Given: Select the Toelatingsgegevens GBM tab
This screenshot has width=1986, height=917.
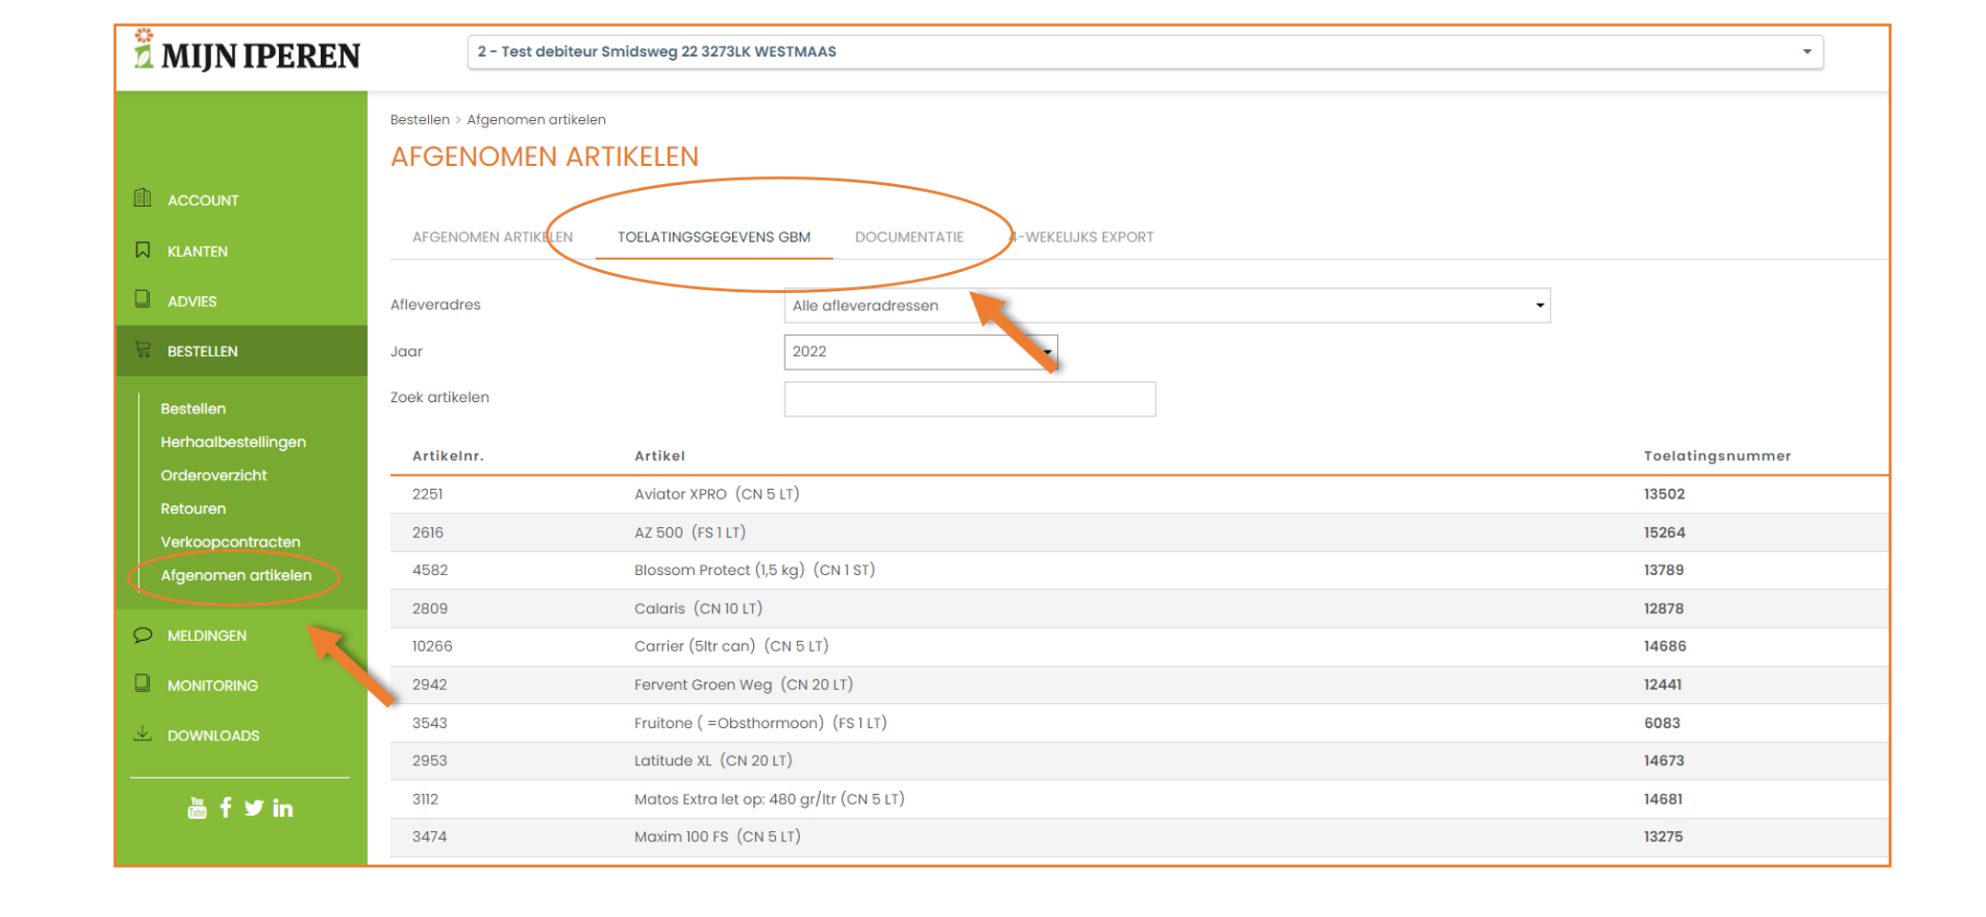Looking at the screenshot, I should click(x=714, y=237).
